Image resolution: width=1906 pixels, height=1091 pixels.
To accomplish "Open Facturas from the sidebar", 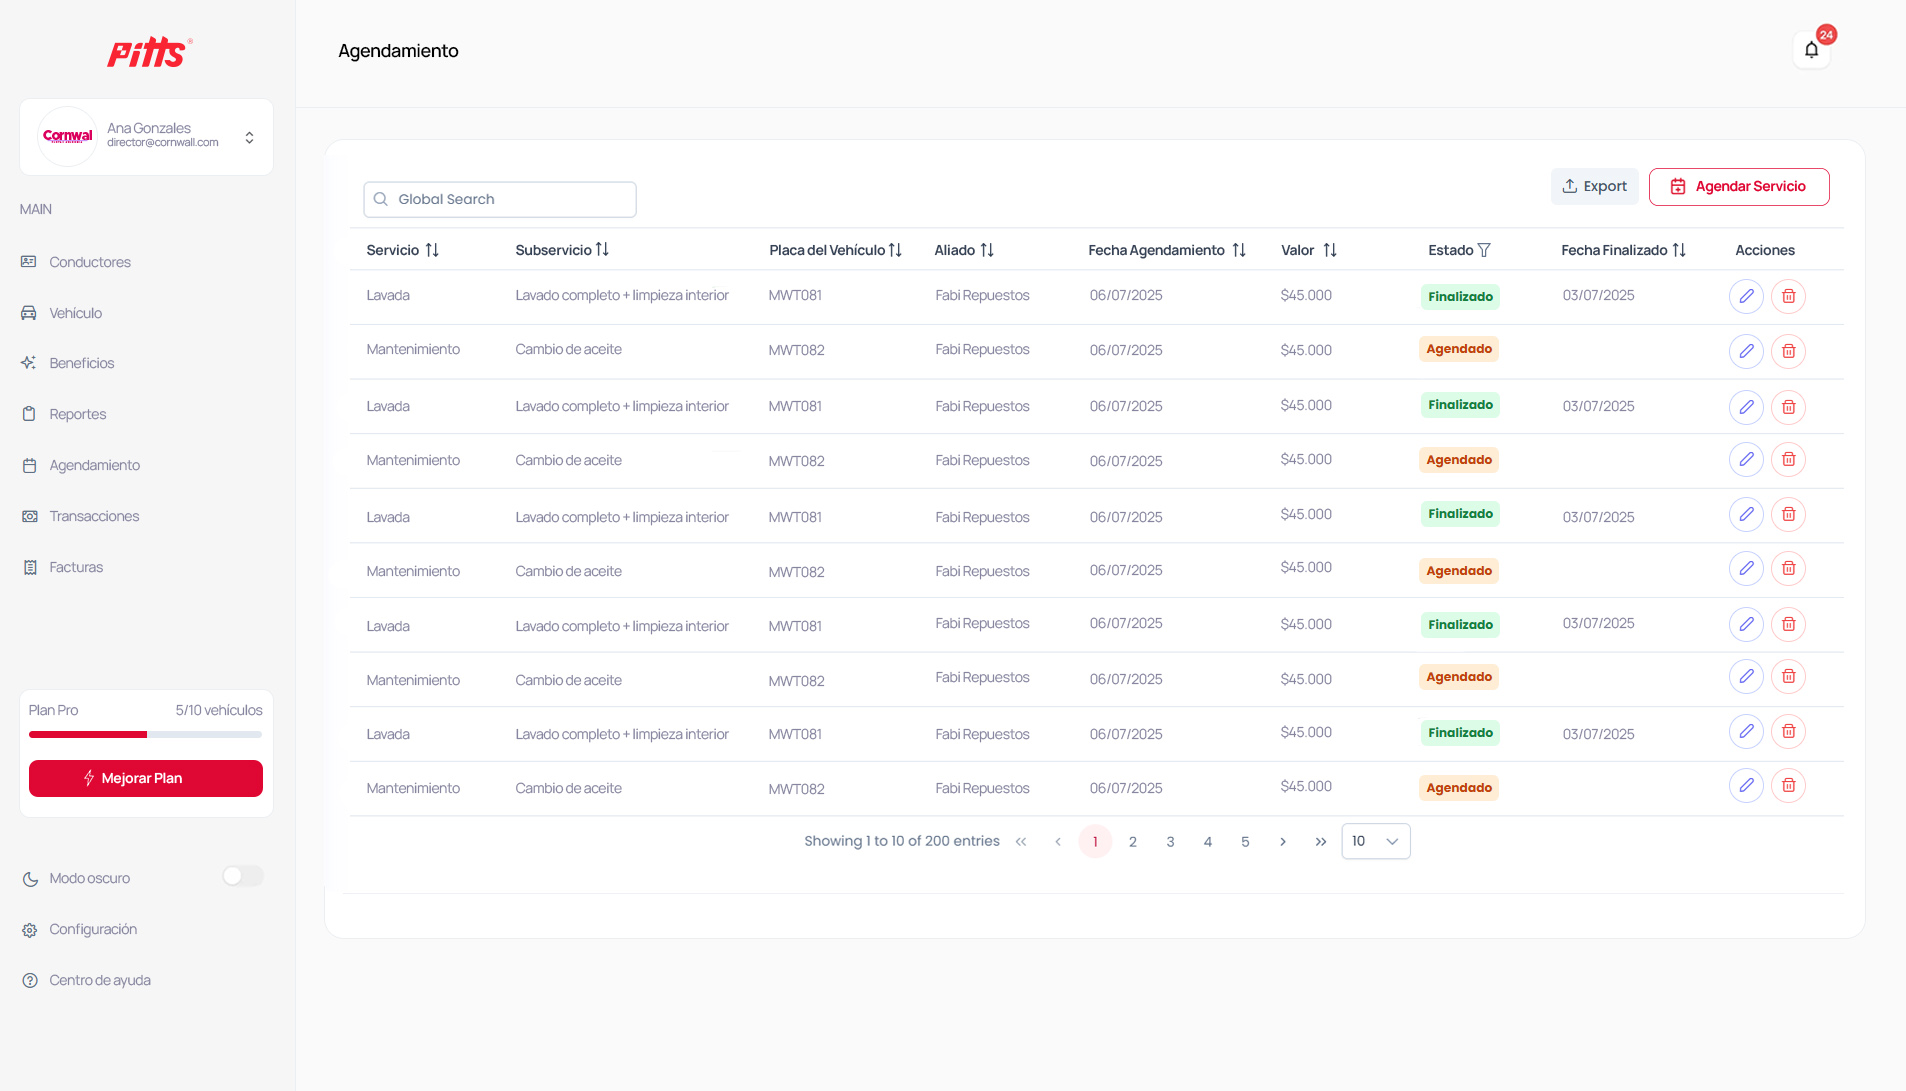I will tap(76, 567).
